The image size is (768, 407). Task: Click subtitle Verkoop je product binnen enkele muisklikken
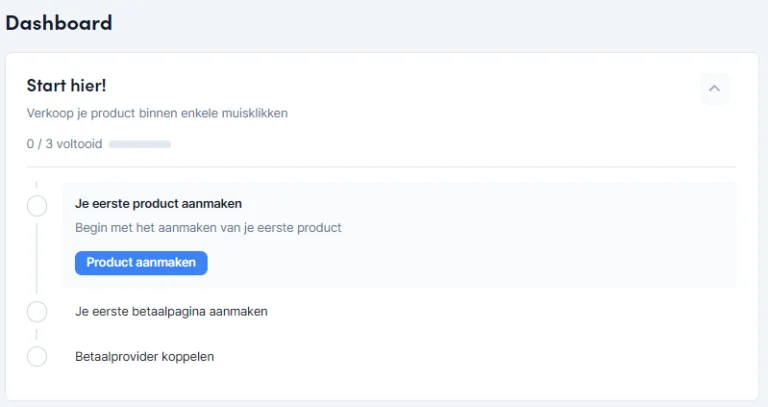(x=157, y=113)
